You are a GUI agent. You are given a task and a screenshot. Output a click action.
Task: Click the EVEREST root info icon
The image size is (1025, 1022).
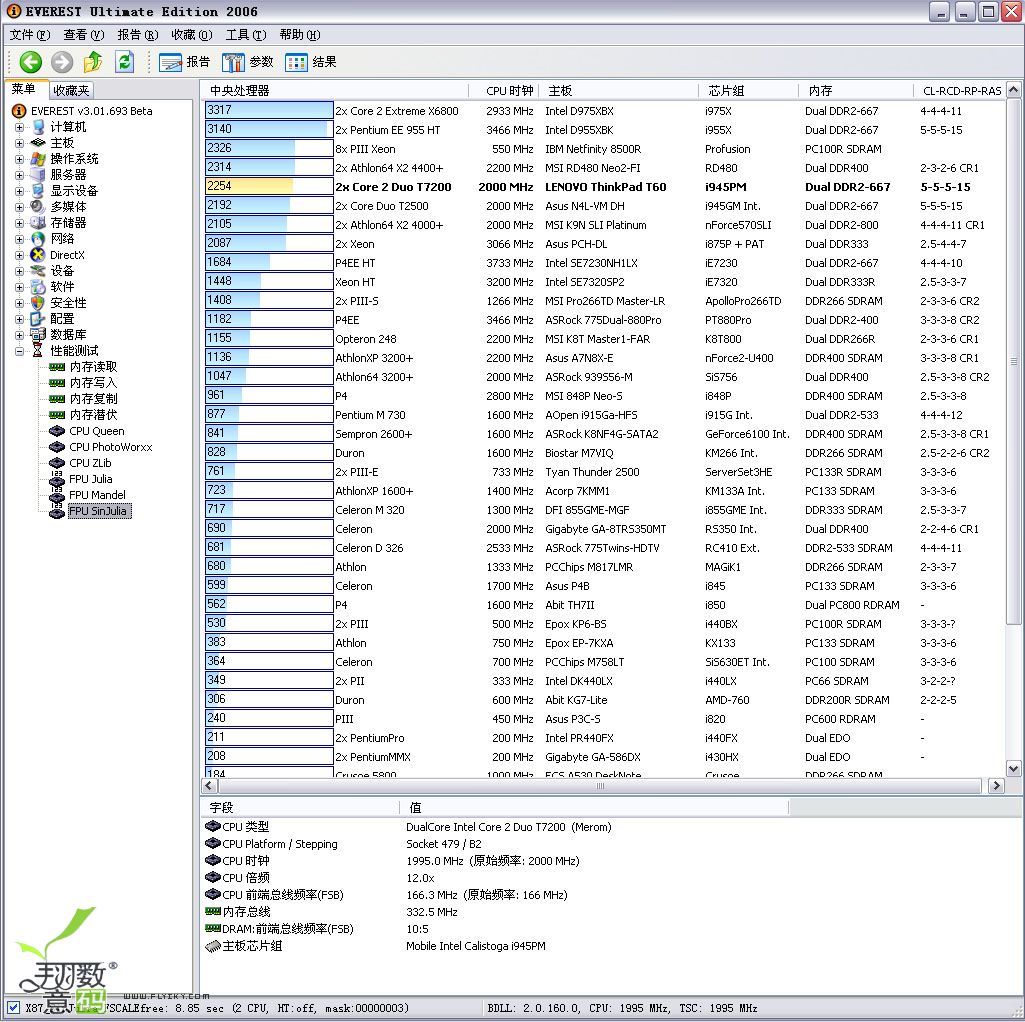(20, 111)
